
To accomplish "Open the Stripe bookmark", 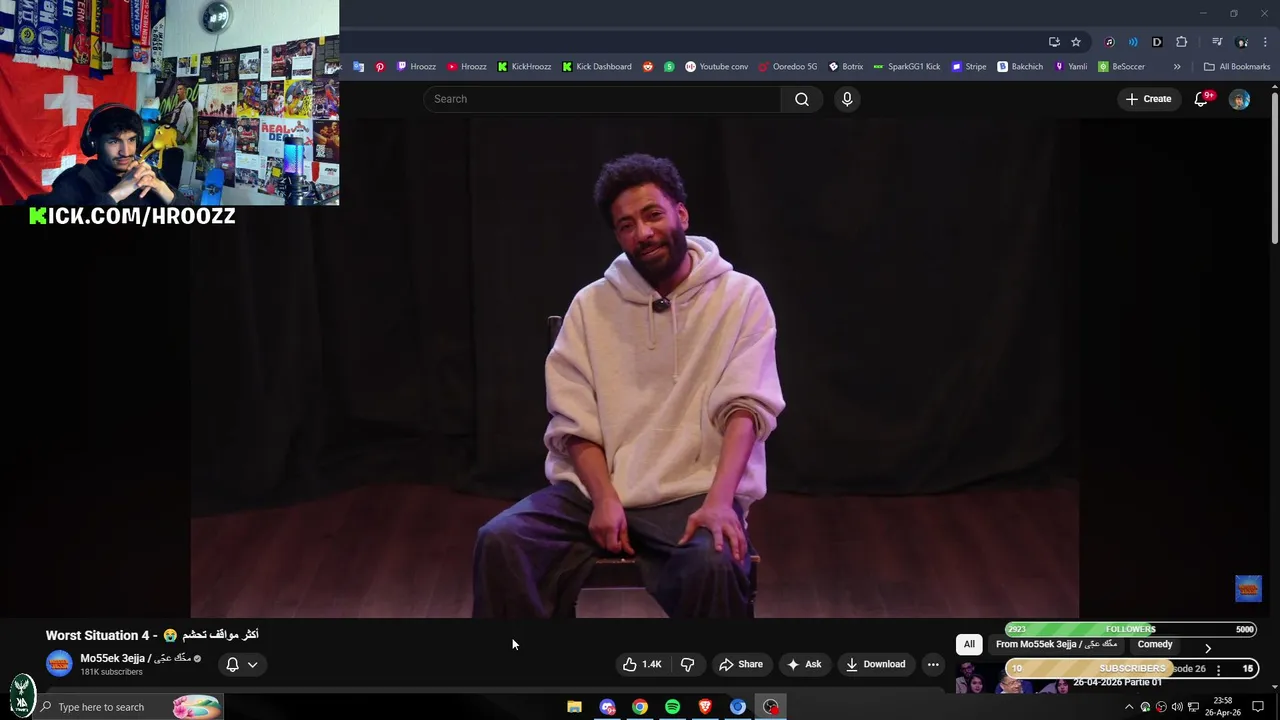I will 969,67.
